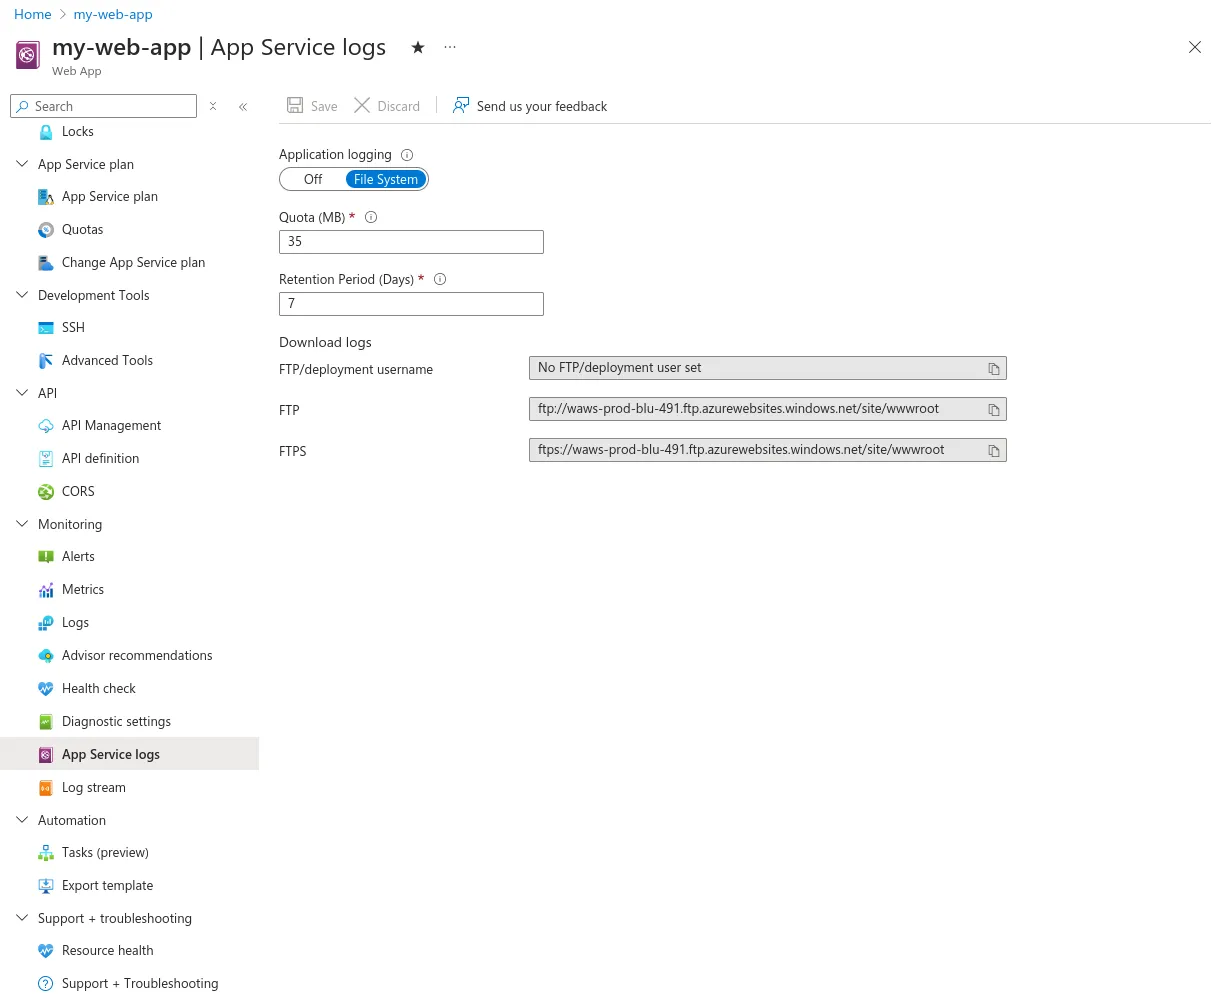Click the Export template icon
1229x999 pixels.
(45, 886)
